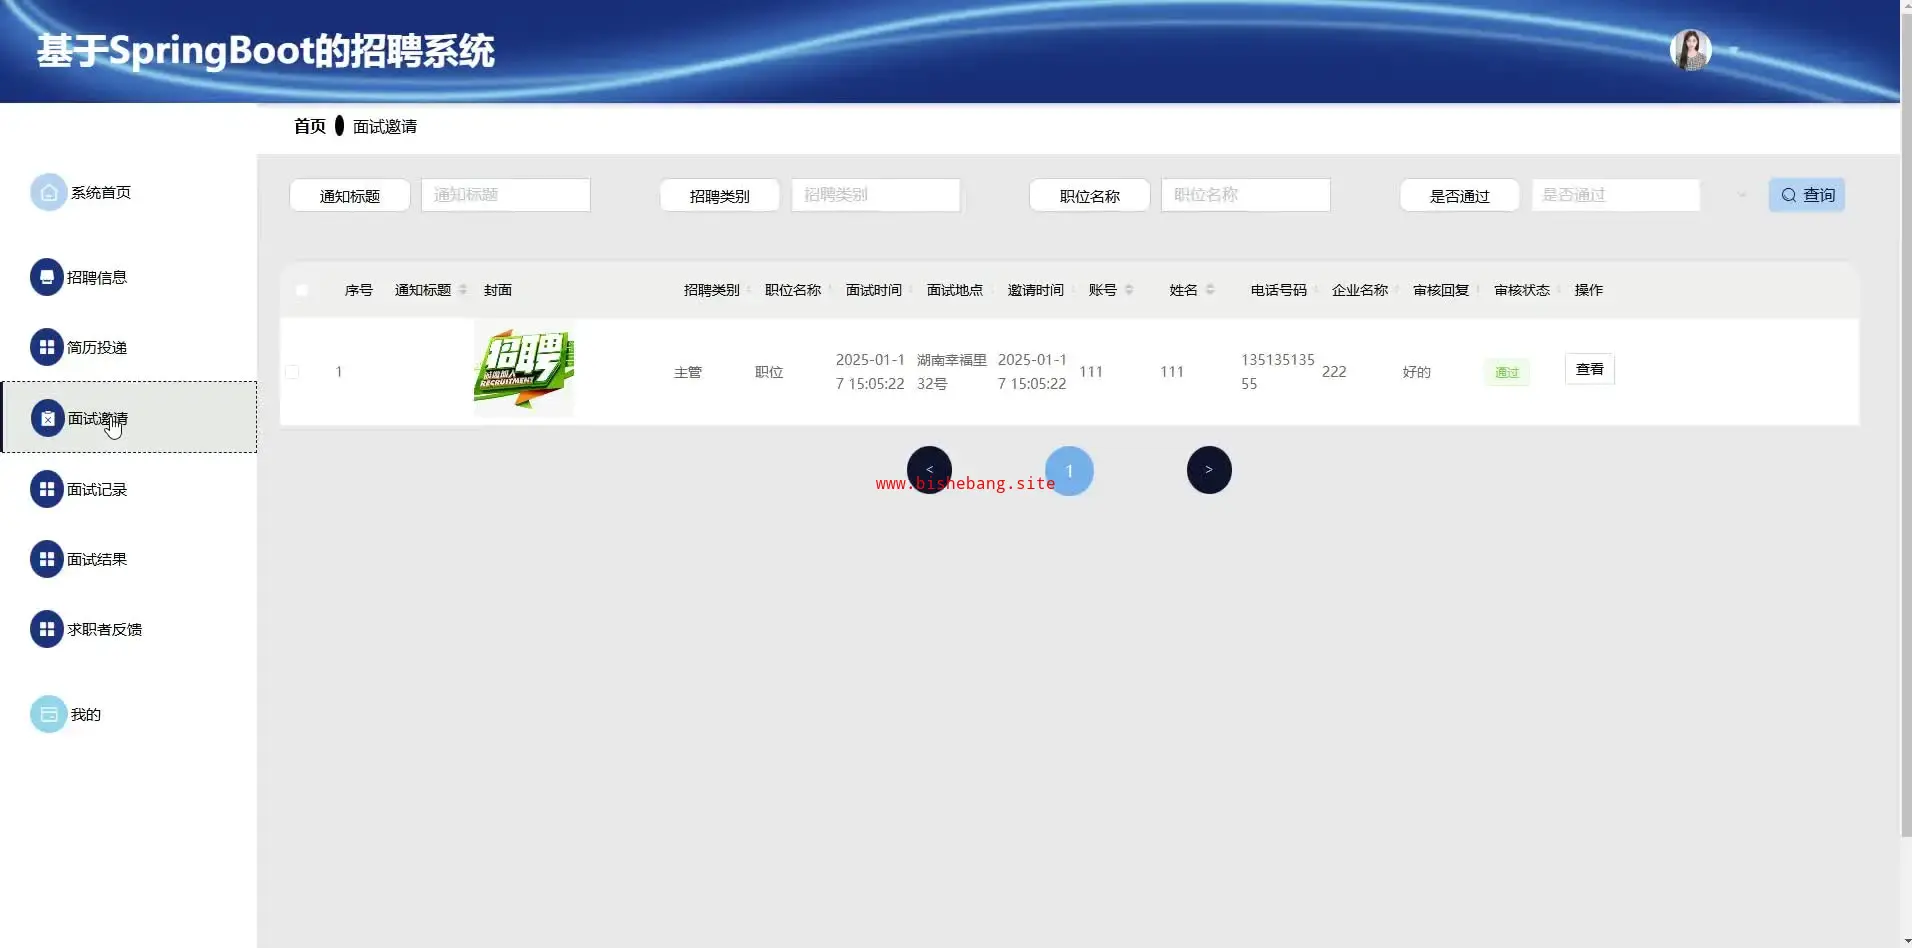
Task: Focus the 通知标题 search input
Action: click(x=505, y=195)
